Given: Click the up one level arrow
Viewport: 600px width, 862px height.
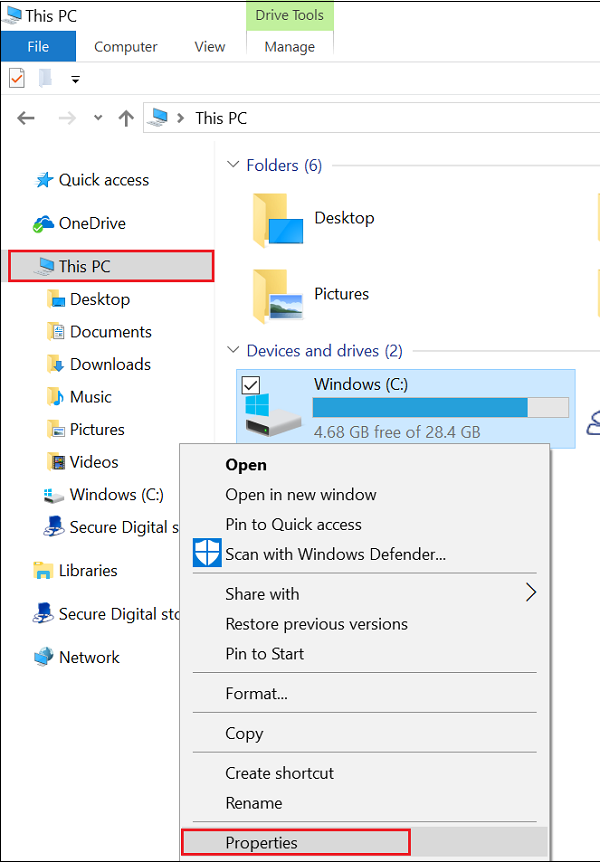Looking at the screenshot, I should tap(126, 118).
